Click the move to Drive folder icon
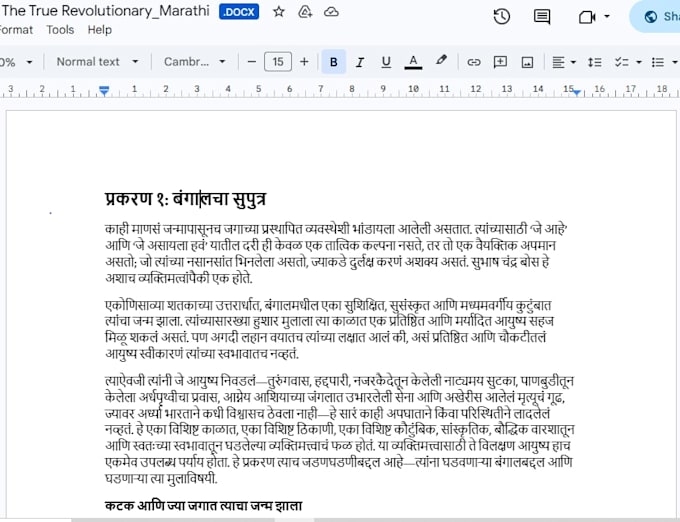 tap(305, 12)
